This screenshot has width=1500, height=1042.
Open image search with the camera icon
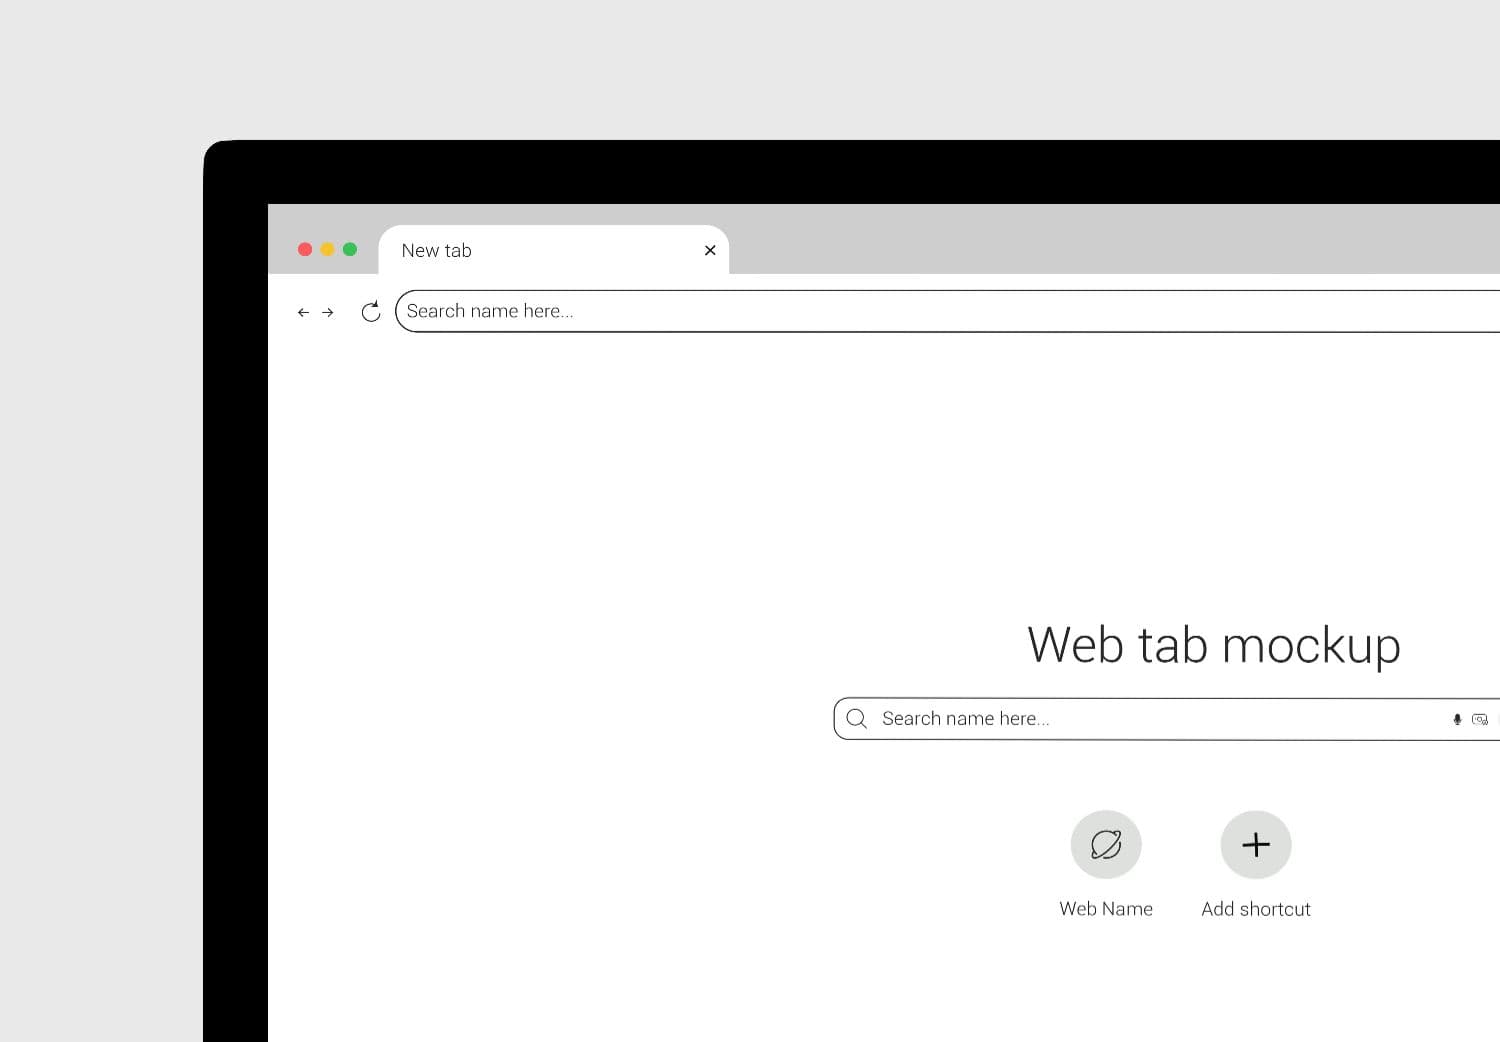click(x=1480, y=719)
